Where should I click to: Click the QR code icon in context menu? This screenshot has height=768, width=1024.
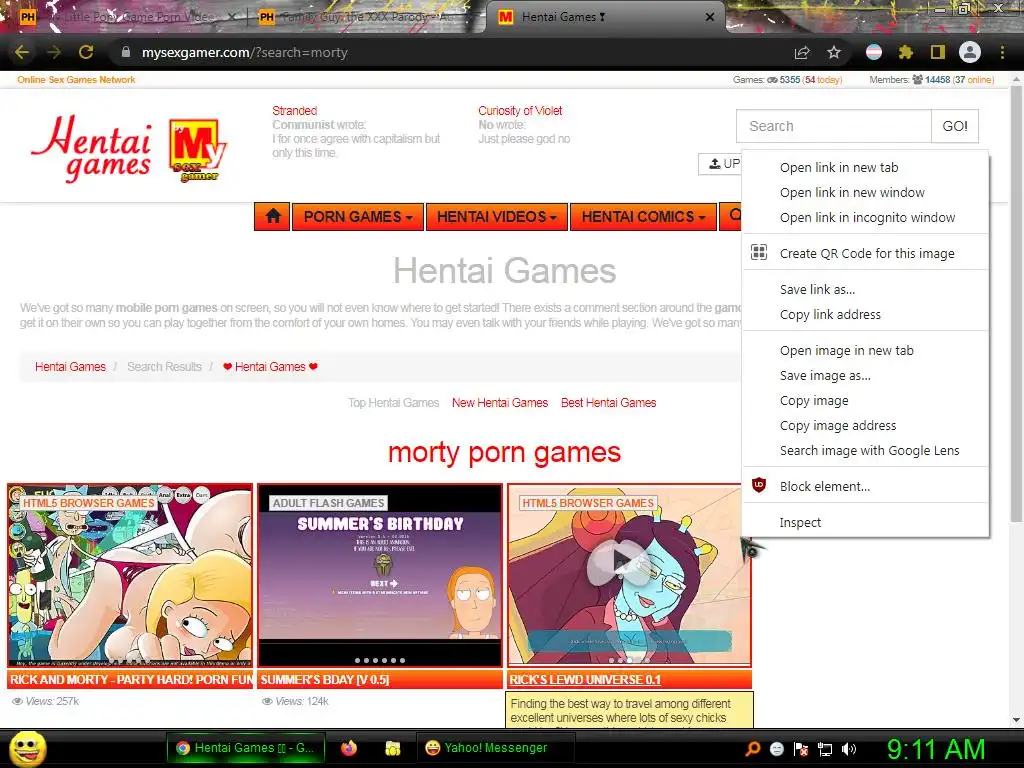click(759, 253)
